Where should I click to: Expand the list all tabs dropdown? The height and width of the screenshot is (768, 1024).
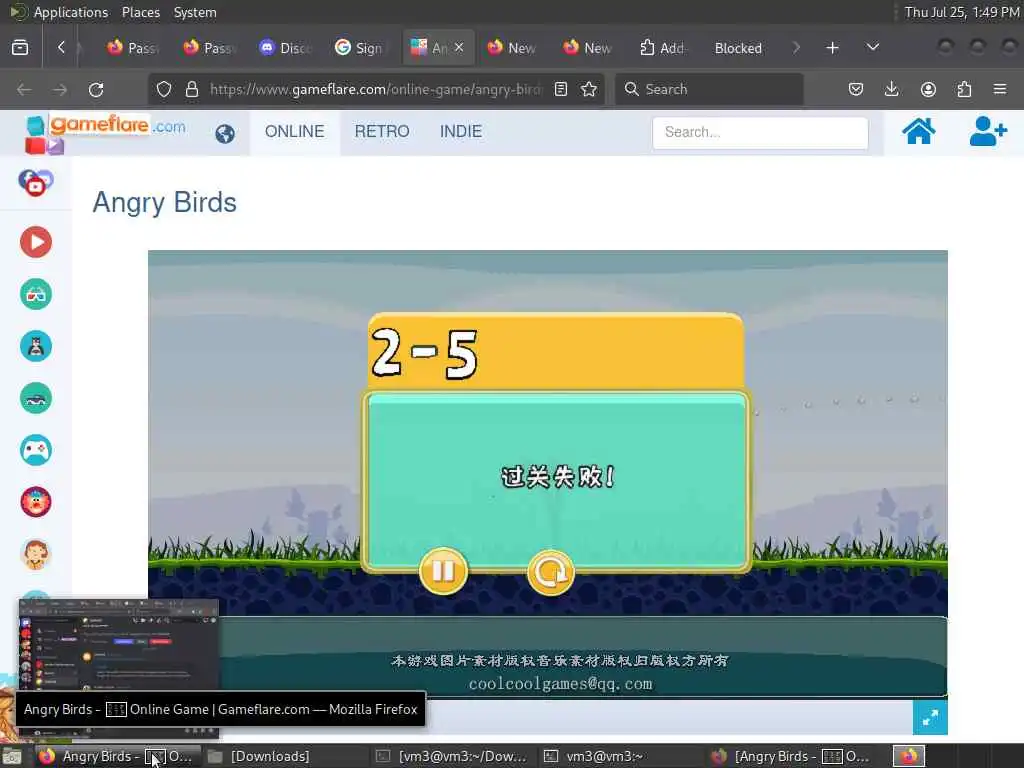tap(872, 48)
